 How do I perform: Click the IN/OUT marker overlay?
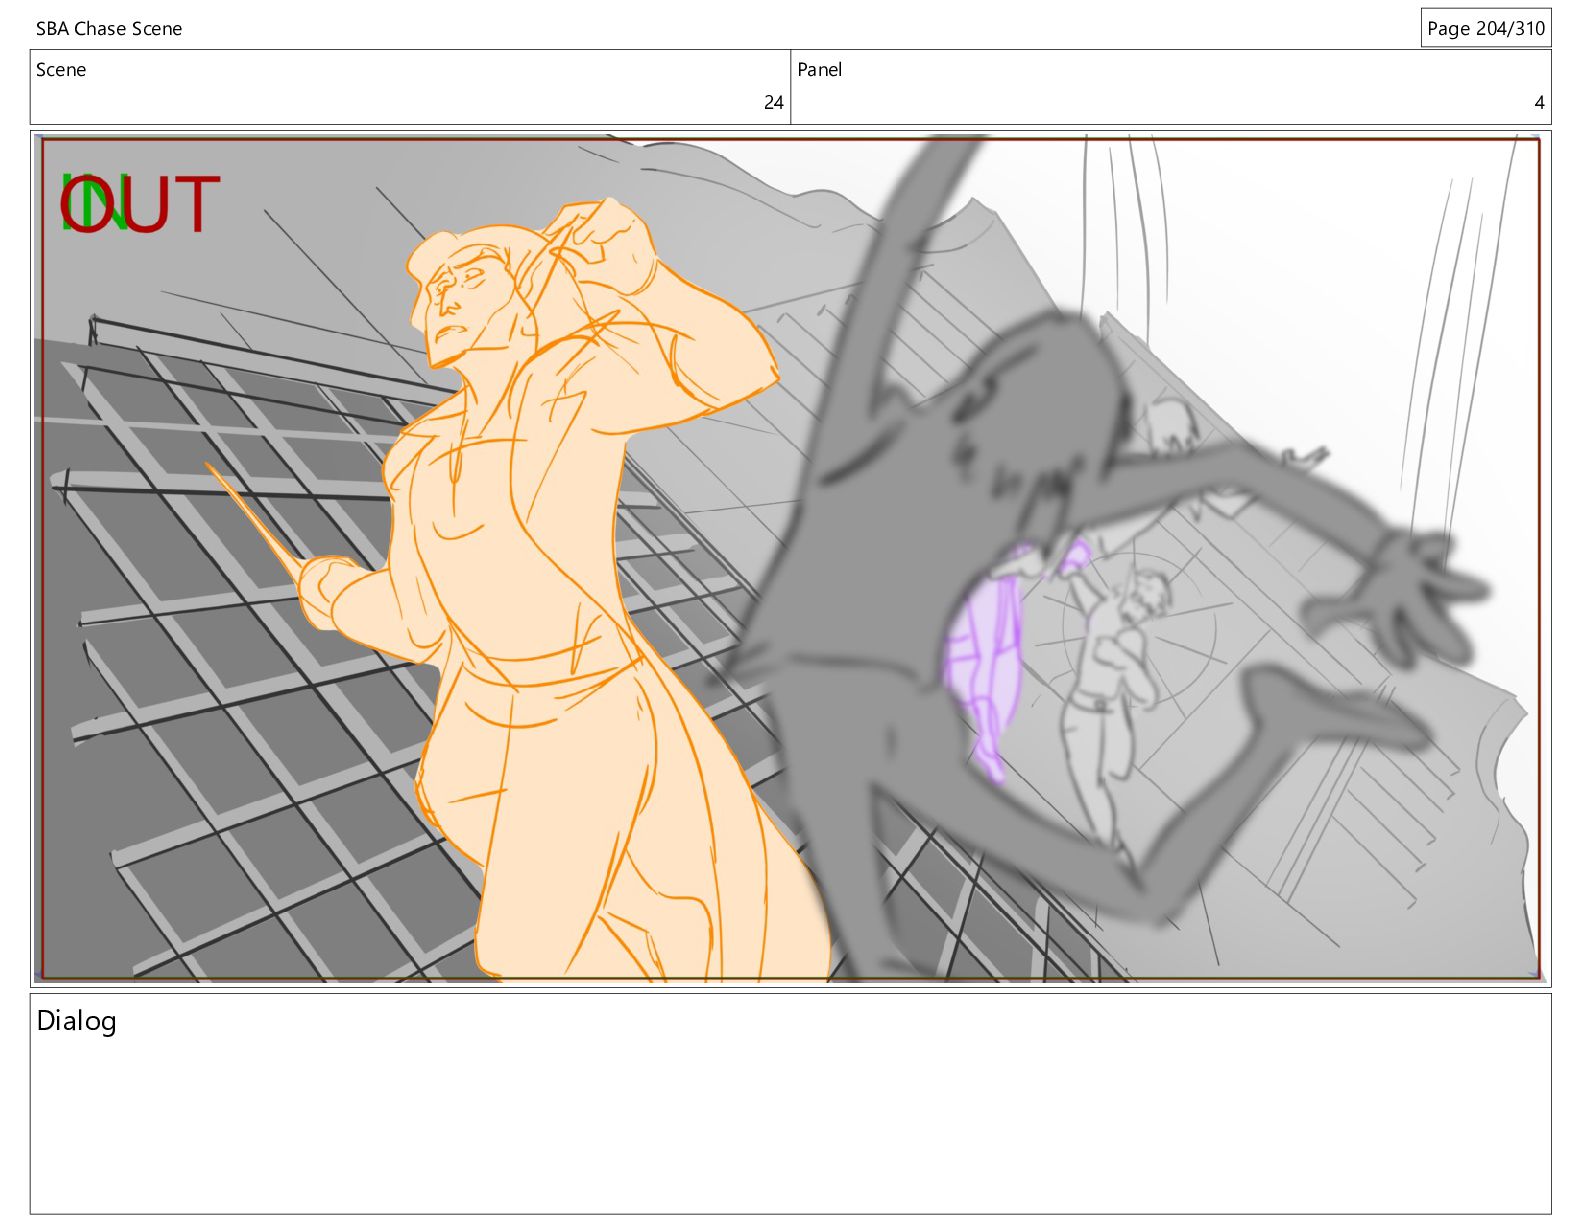click(139, 204)
